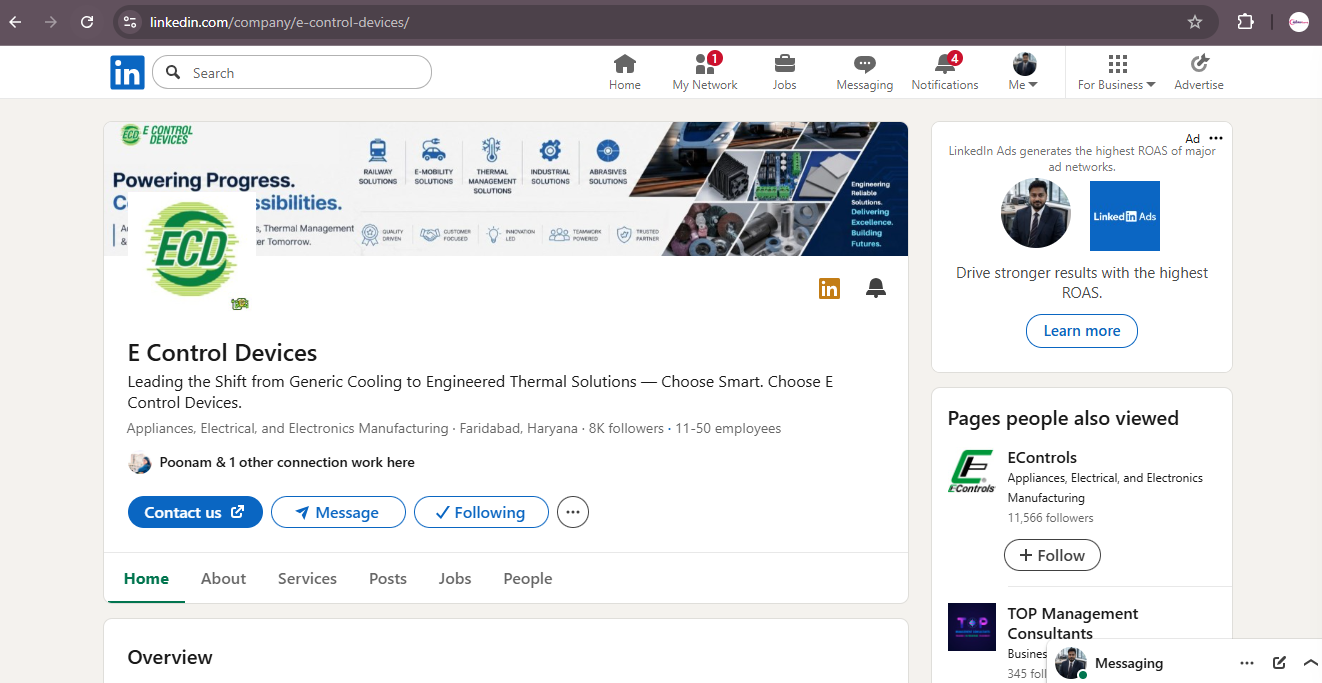
Task: Expand the Messaging overlay chevron
Action: pyautogui.click(x=1311, y=663)
